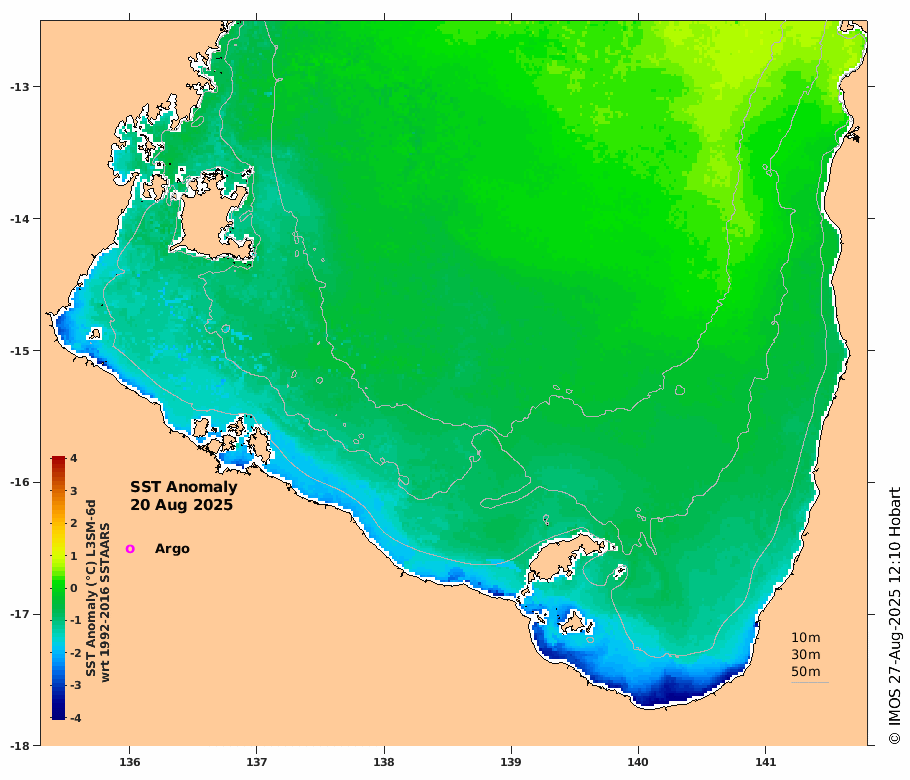This screenshot has width=910, height=780.
Task: Click the latitude axis label '-17'
Action: (x=20, y=614)
